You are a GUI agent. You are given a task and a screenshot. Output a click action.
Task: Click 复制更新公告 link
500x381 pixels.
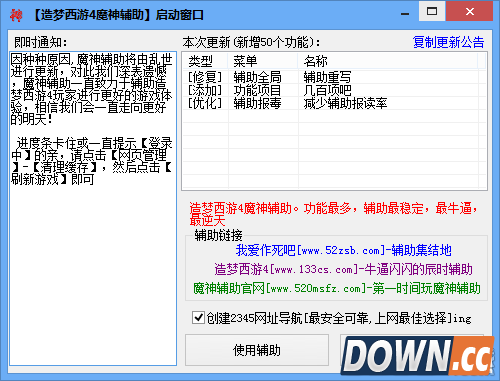pos(448,42)
